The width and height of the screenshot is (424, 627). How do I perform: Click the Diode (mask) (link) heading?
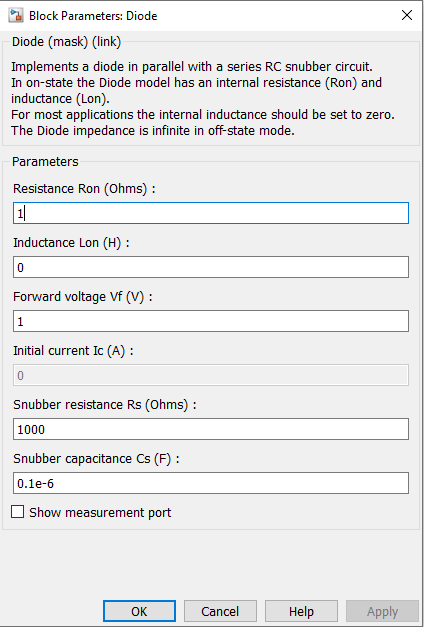click(x=66, y=42)
